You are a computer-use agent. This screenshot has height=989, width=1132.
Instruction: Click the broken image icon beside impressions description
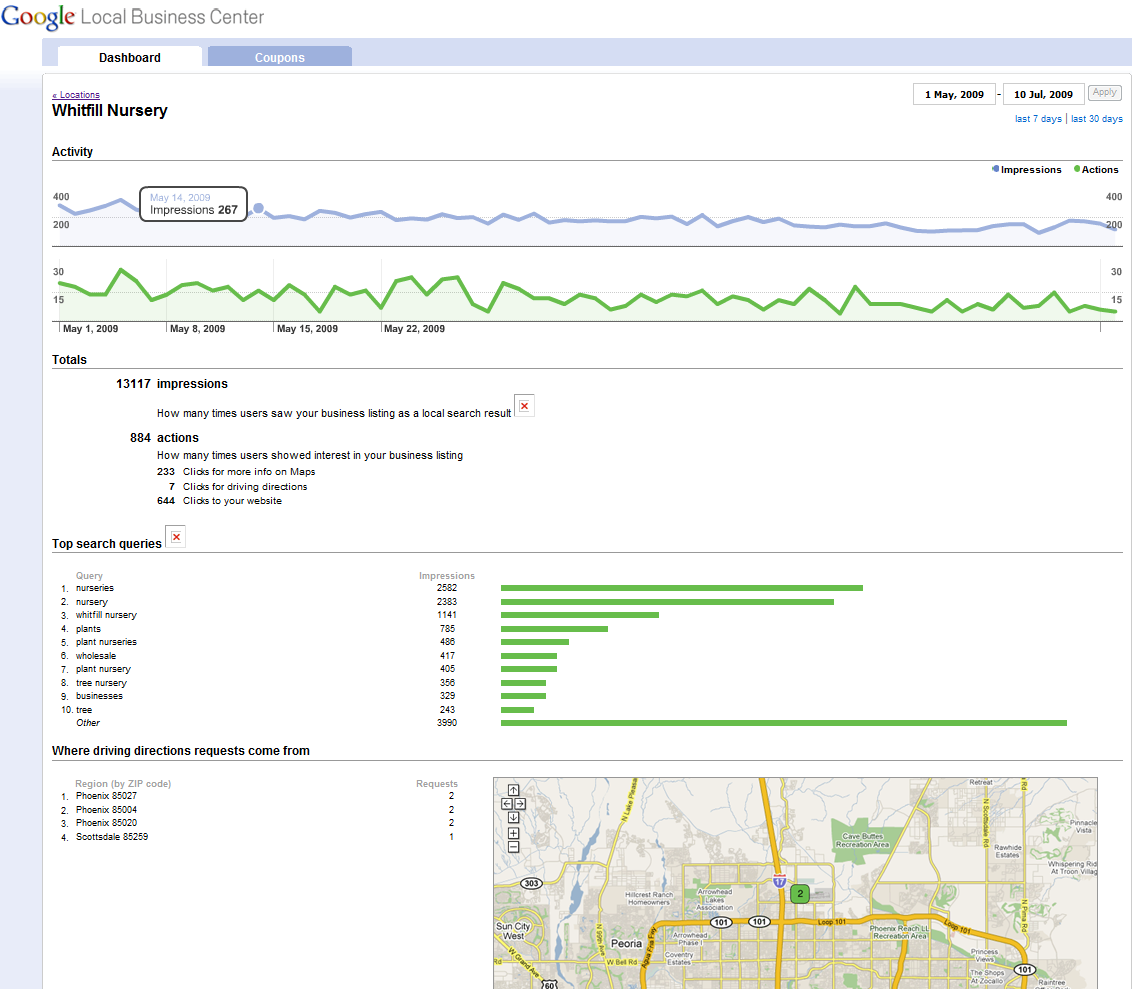[524, 406]
